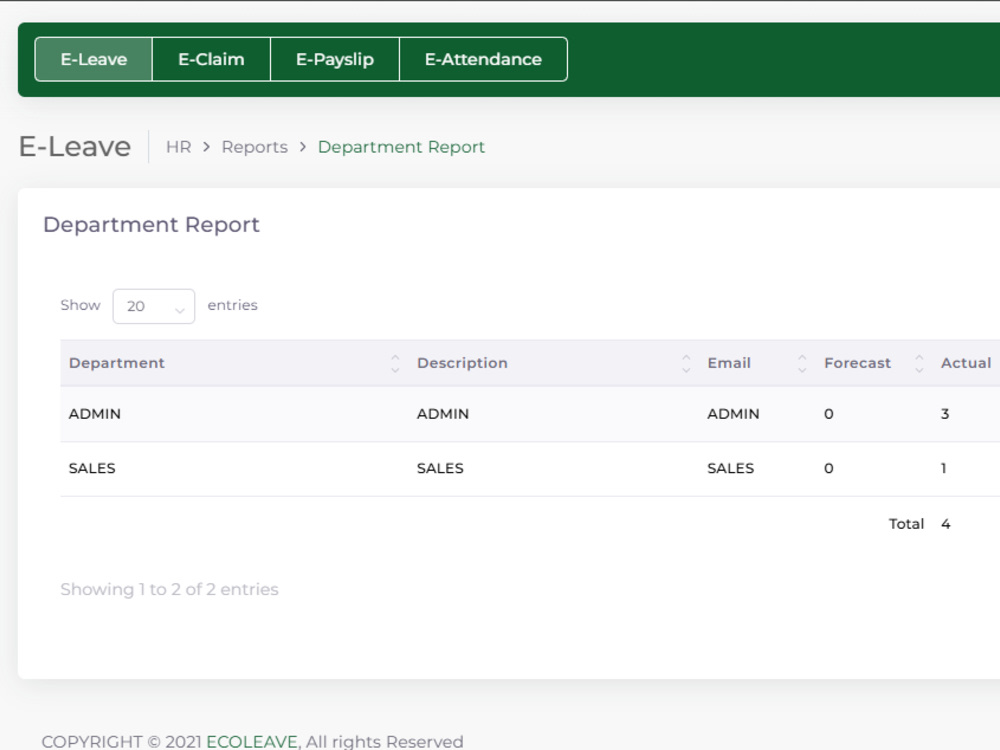This screenshot has width=1000, height=750.
Task: Sort by the Forecast column header
Action: (x=857, y=363)
